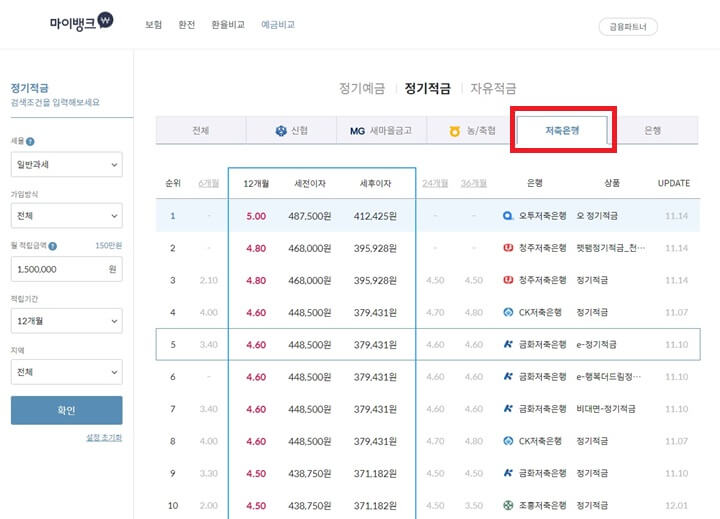Sort by the 24개월 column header
720x519 pixels.
pyautogui.click(x=435, y=184)
